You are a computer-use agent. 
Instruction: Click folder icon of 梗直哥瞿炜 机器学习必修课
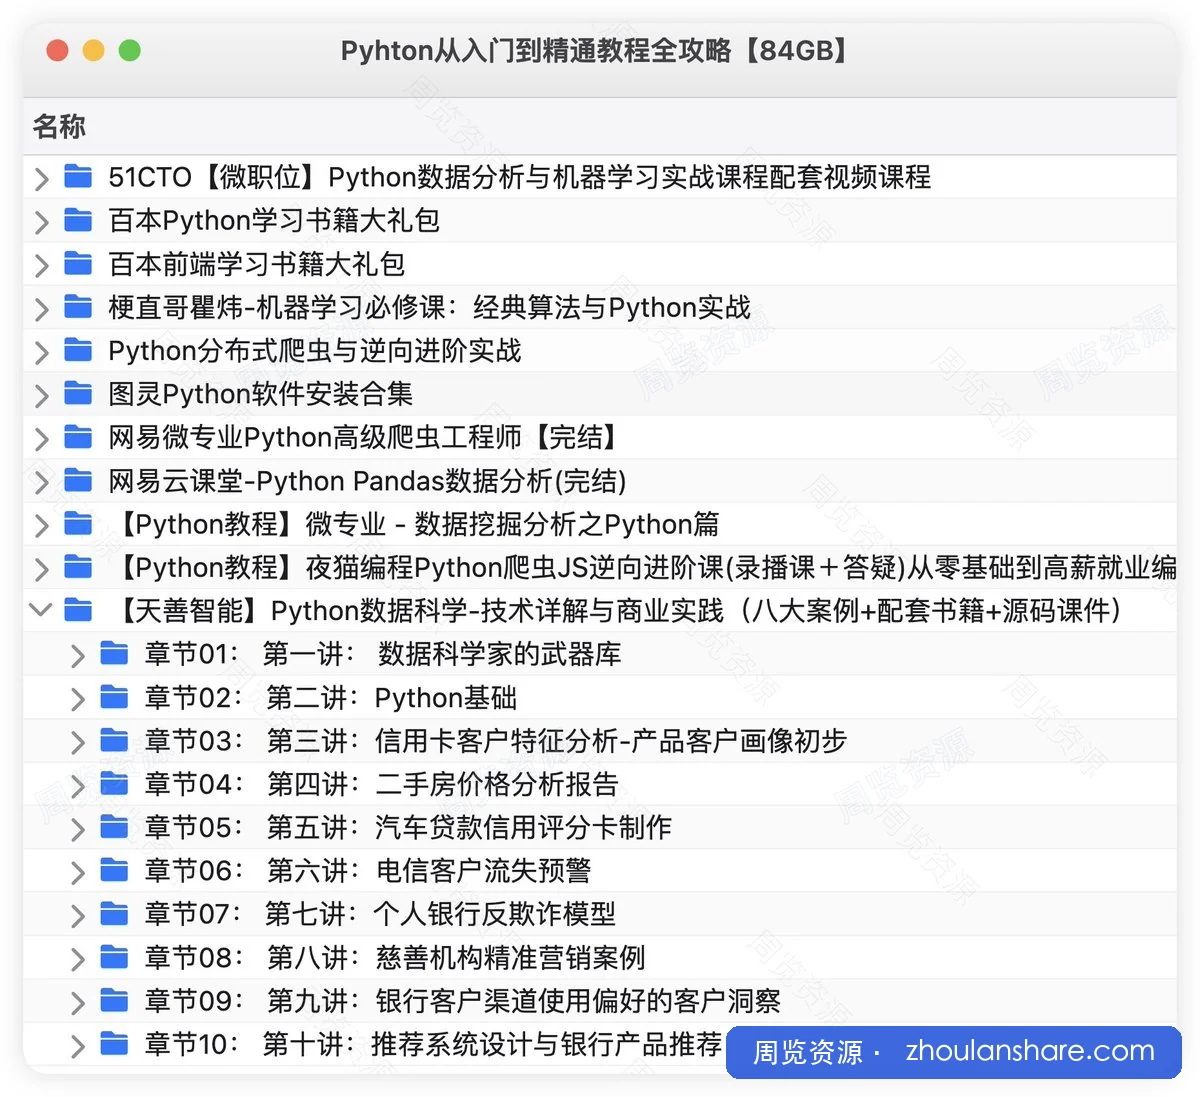click(x=78, y=307)
